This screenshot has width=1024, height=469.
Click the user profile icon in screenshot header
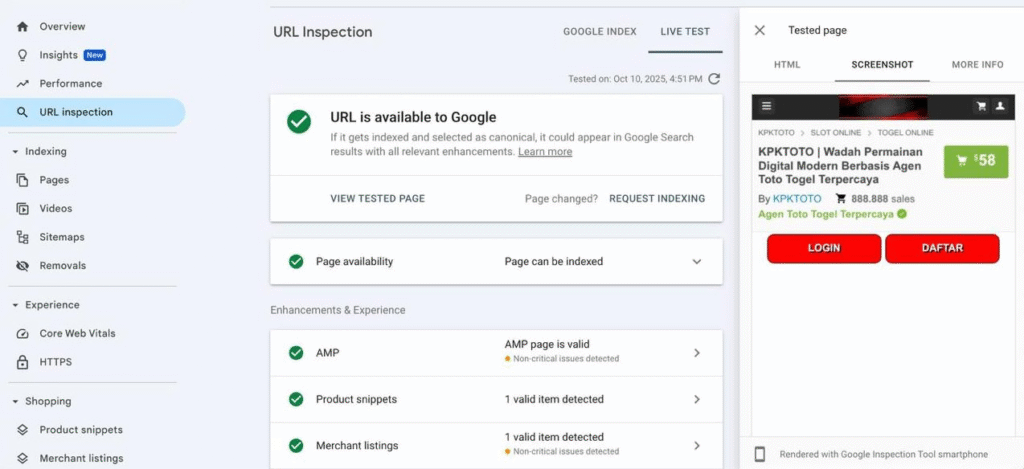[1000, 106]
